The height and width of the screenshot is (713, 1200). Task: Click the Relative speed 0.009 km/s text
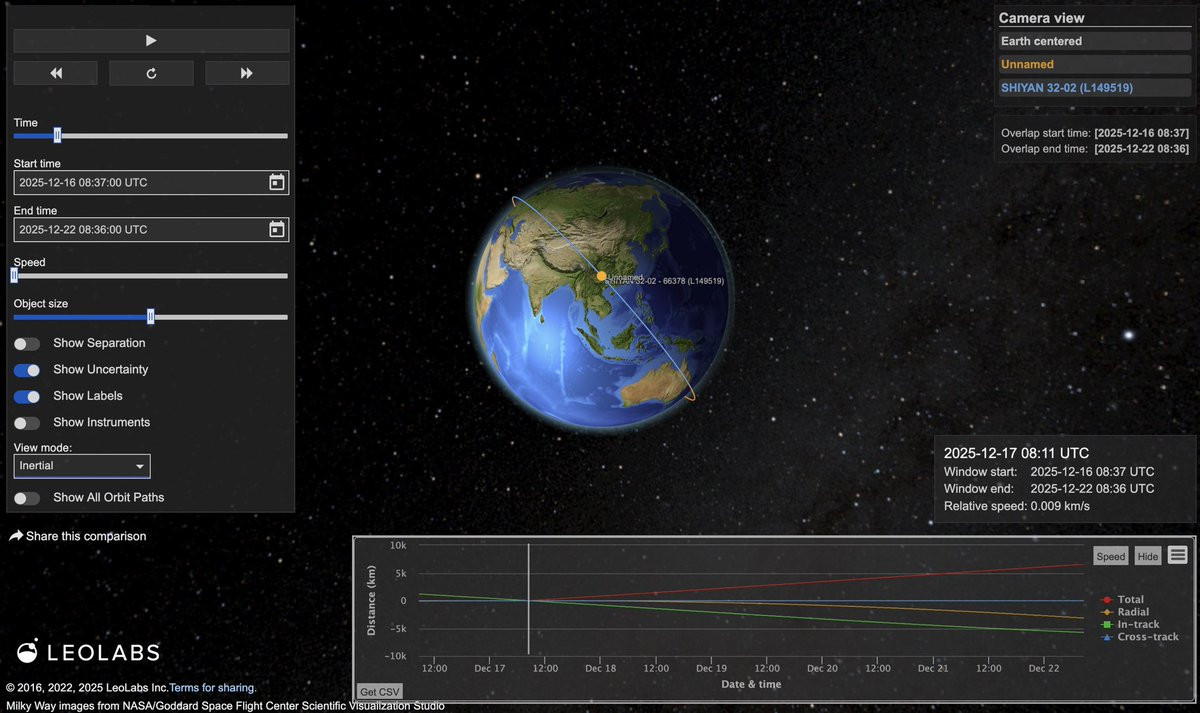(1017, 506)
